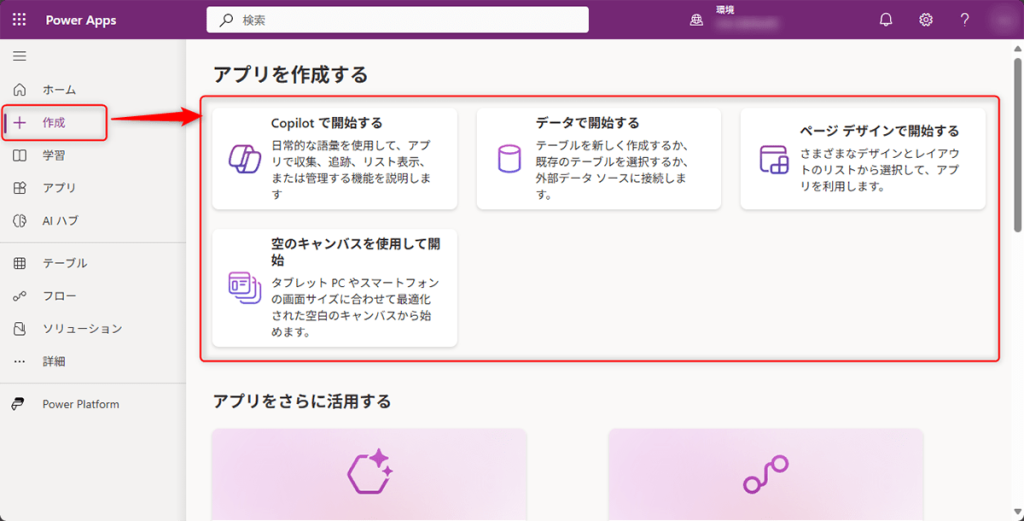Select the ページ デザインで開始する card title
This screenshot has width=1024, height=521.
click(880, 131)
